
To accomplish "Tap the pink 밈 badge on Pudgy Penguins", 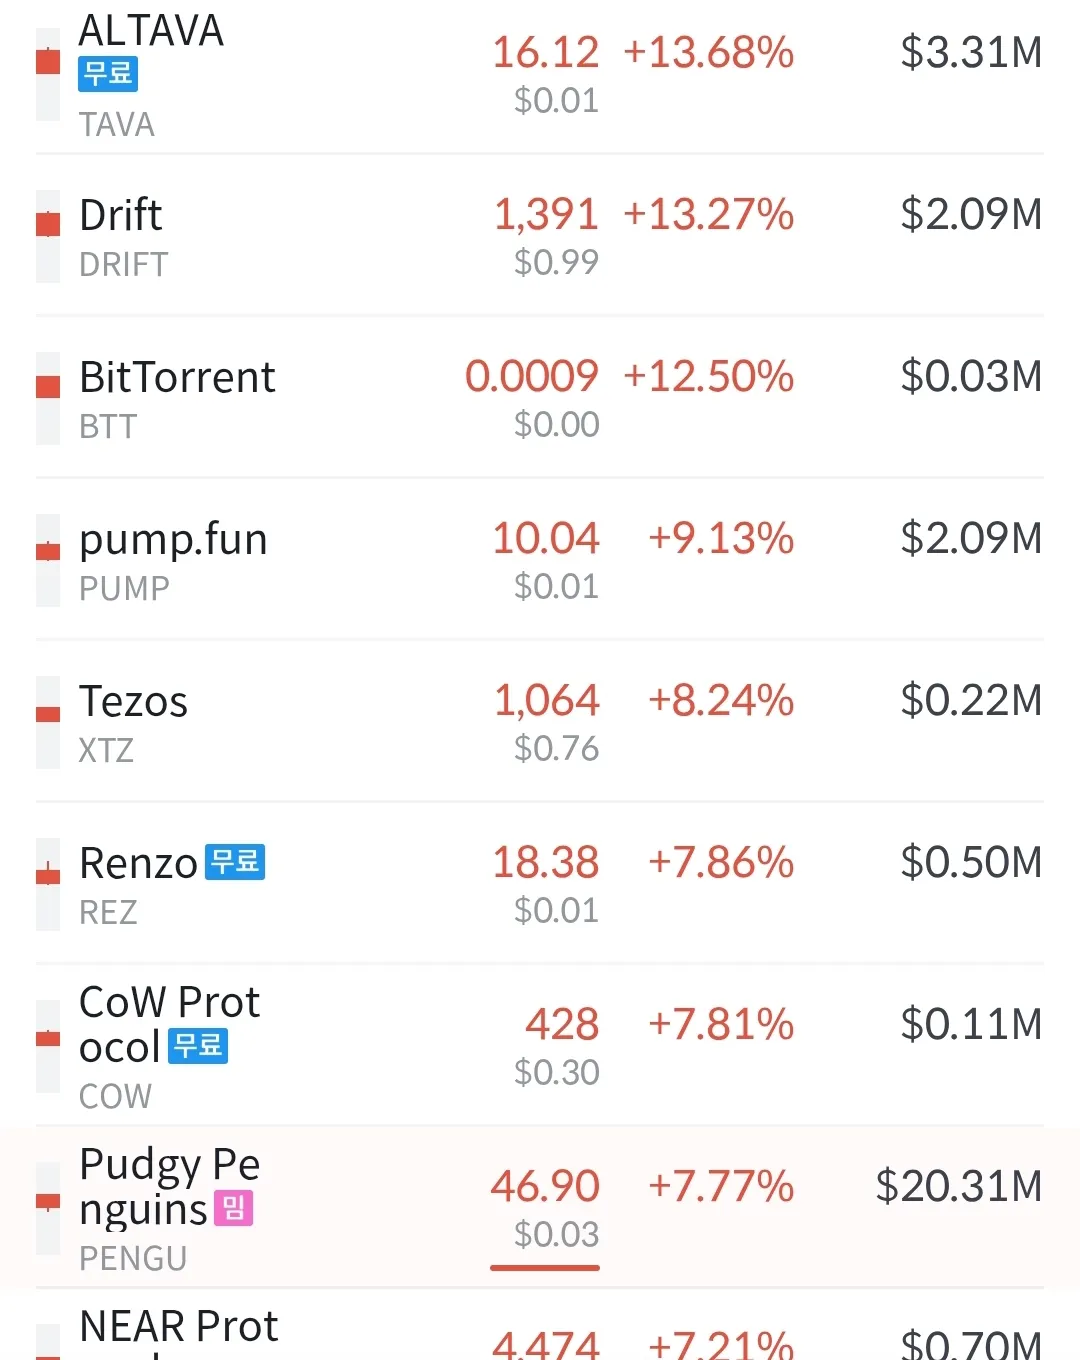I will point(233,1208).
